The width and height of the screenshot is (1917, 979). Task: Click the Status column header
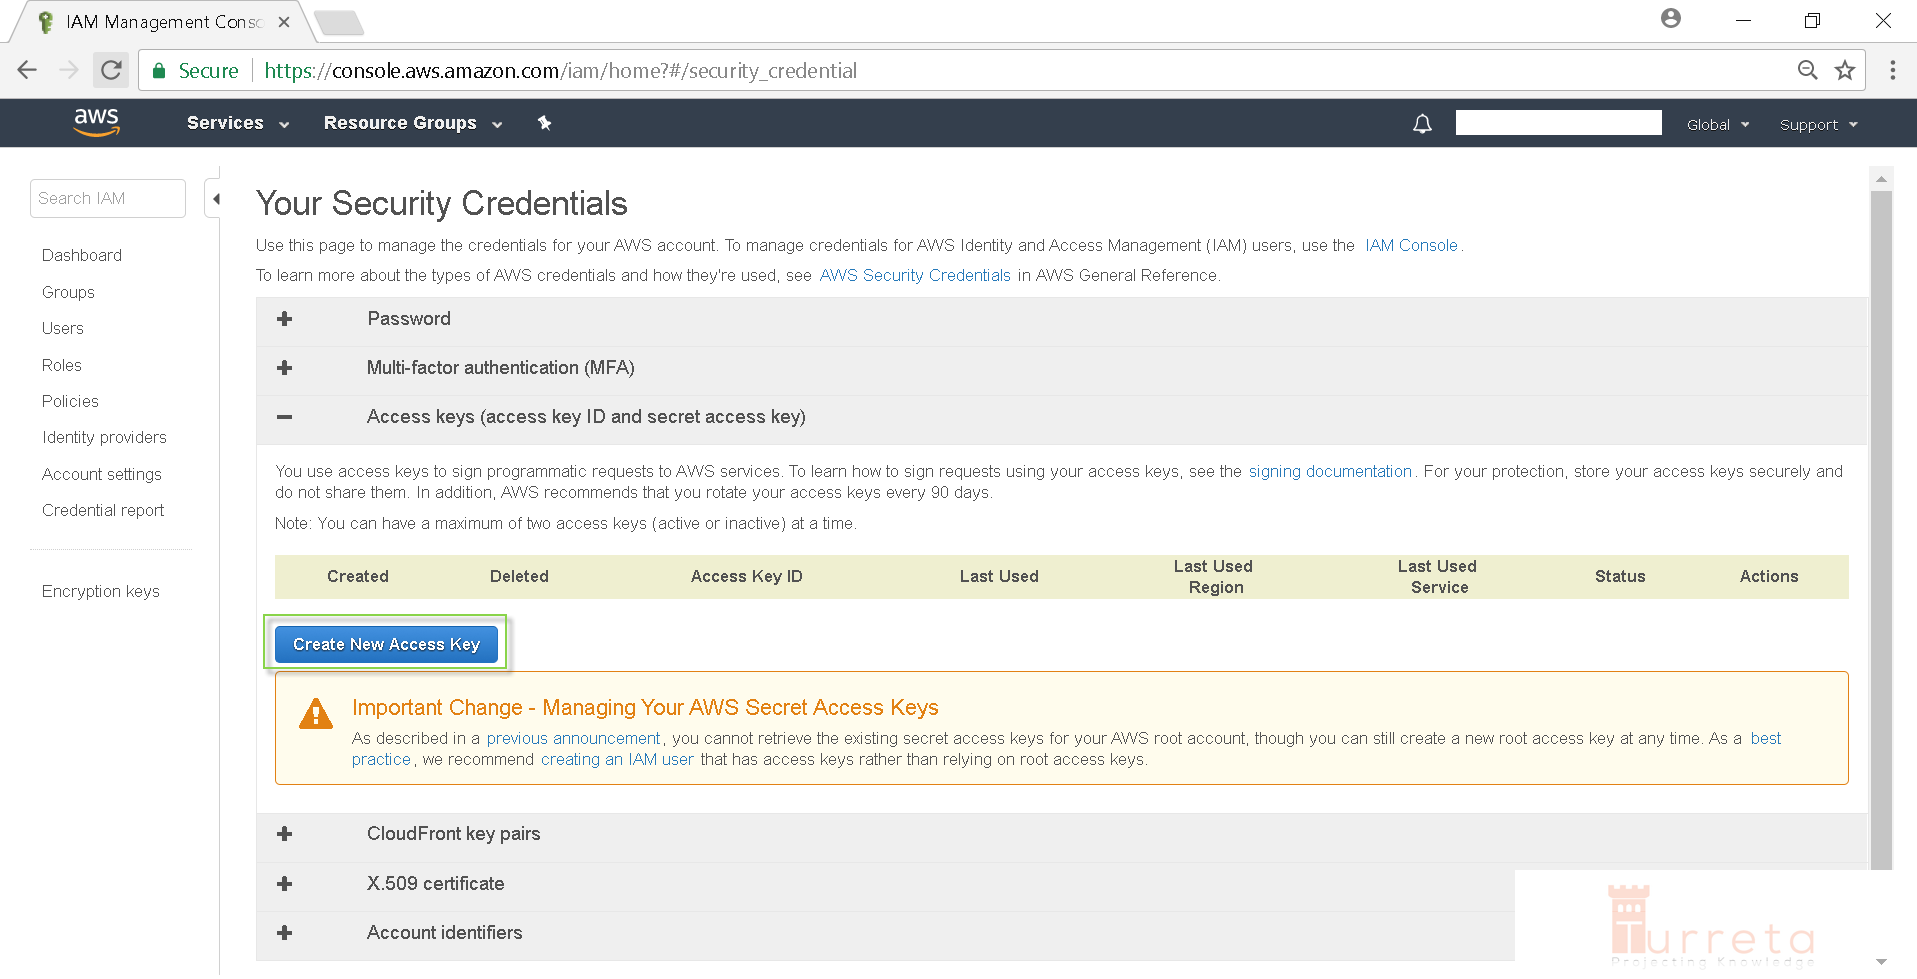(x=1620, y=576)
